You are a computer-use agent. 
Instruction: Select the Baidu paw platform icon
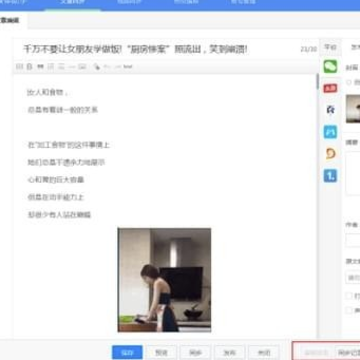pyautogui.click(x=330, y=109)
